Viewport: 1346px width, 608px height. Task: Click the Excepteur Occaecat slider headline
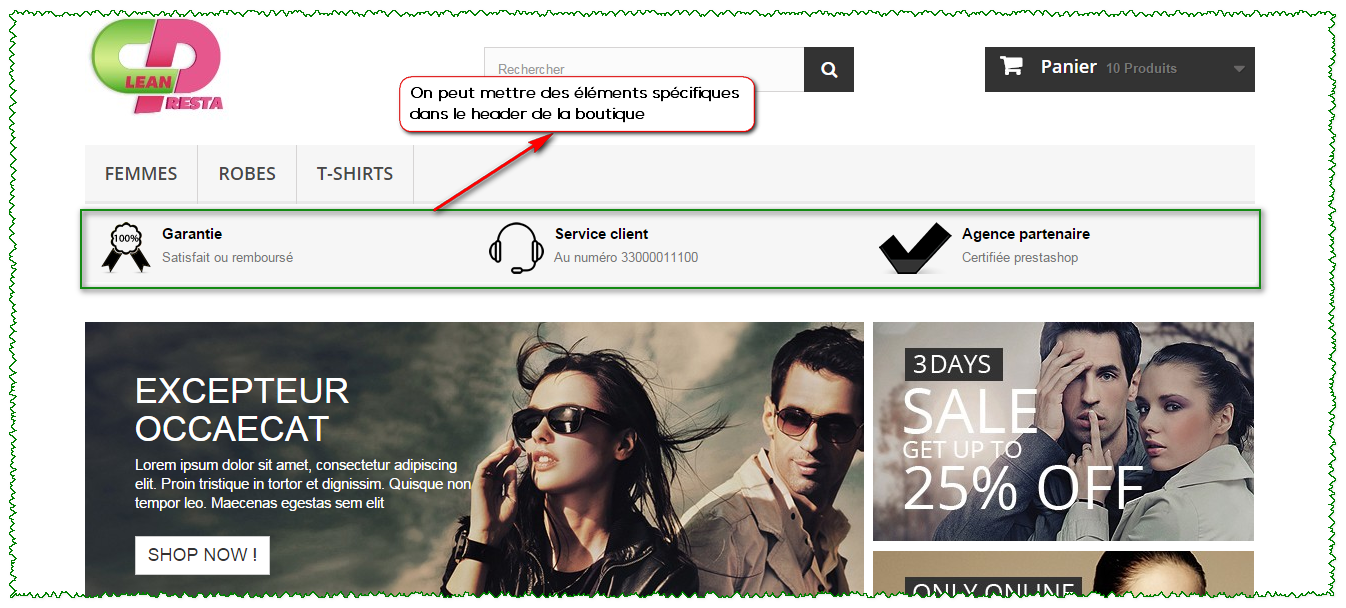(242, 409)
